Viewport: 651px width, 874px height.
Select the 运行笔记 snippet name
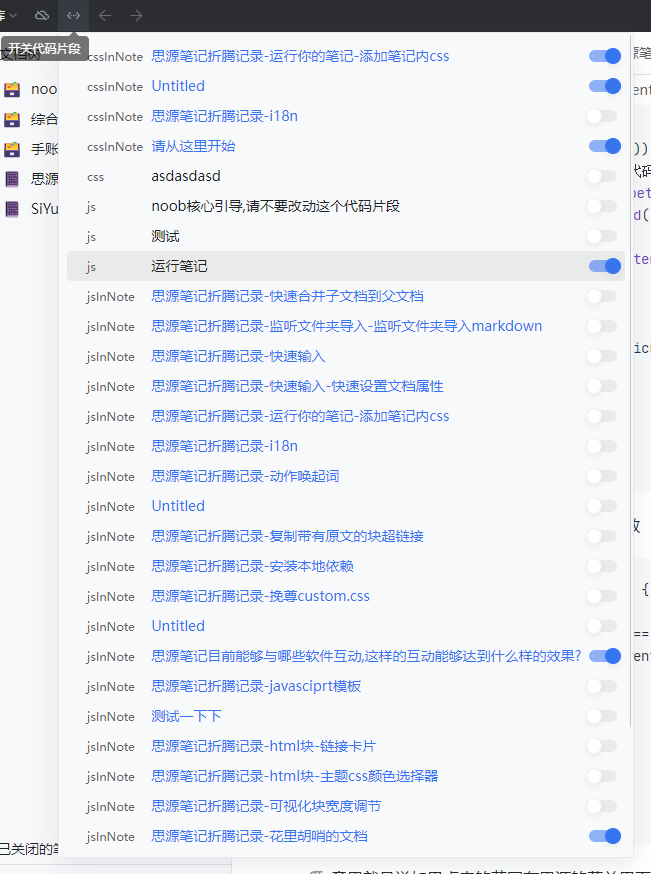[x=179, y=266]
